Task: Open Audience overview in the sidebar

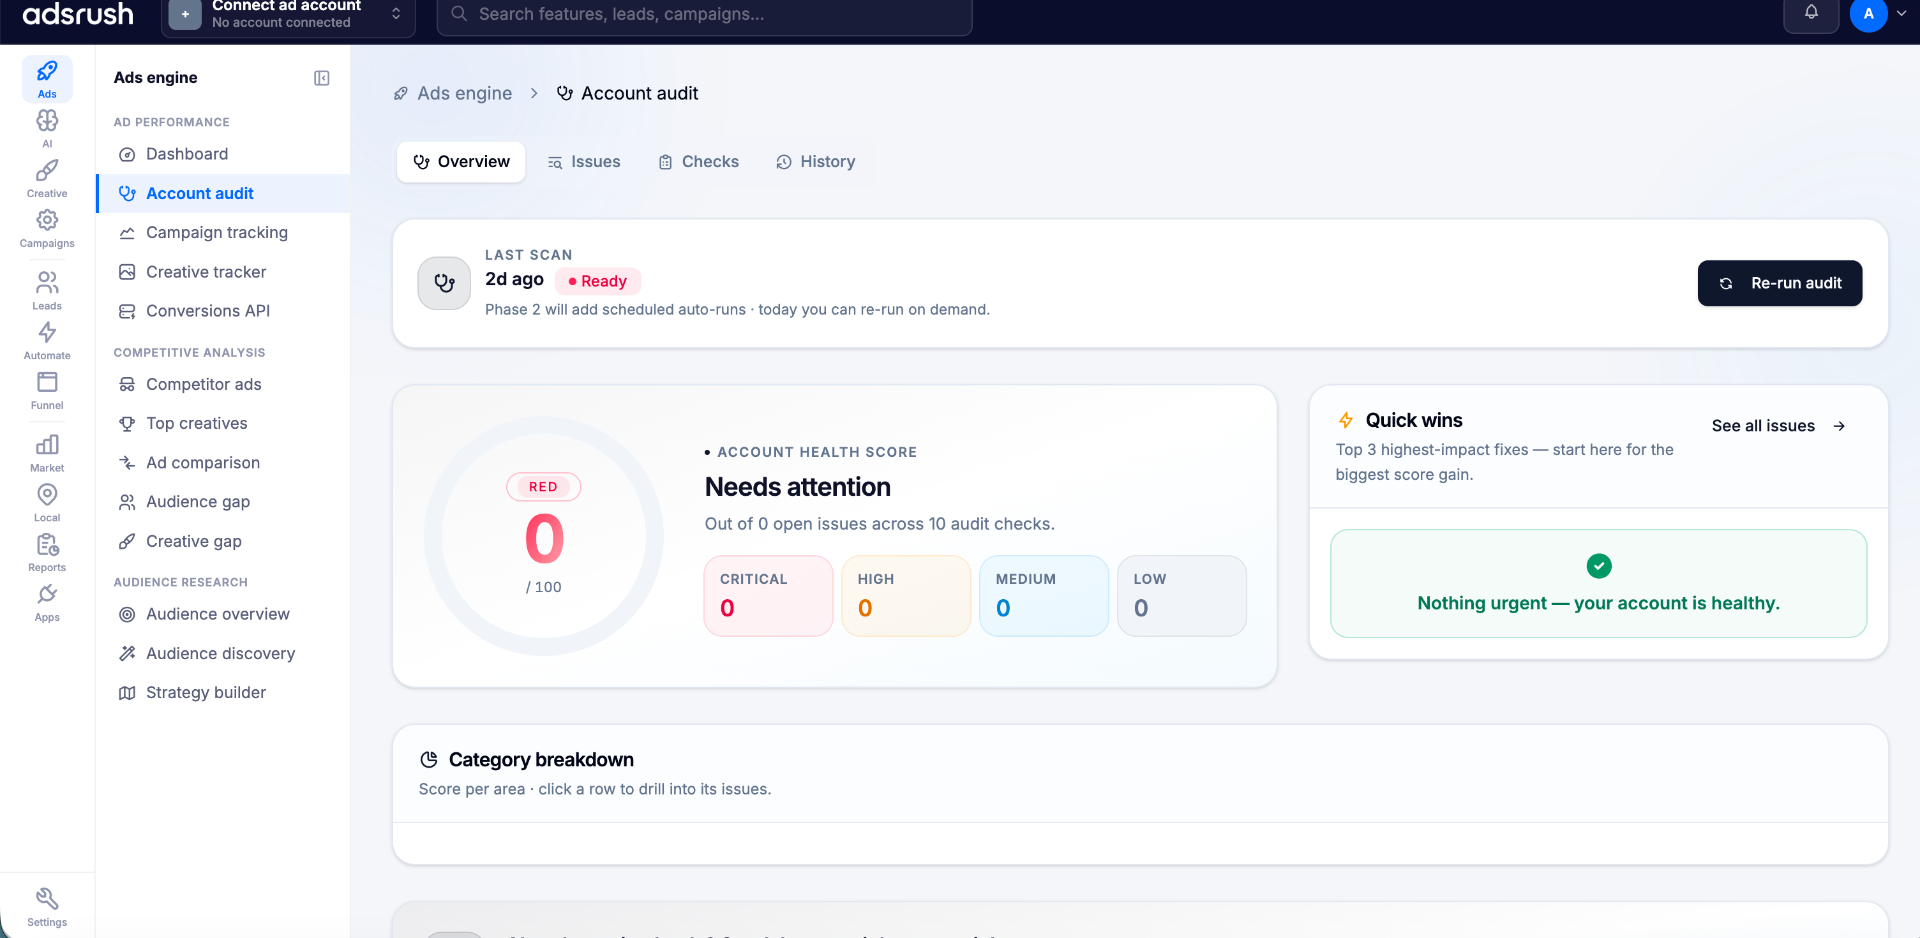Action: pyautogui.click(x=223, y=614)
